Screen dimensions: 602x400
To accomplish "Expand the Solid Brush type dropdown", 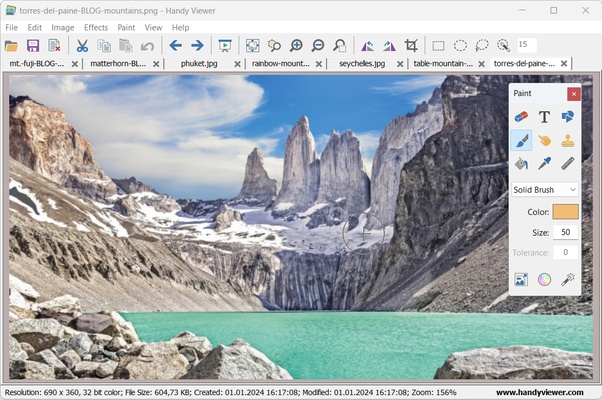I will [x=544, y=189].
